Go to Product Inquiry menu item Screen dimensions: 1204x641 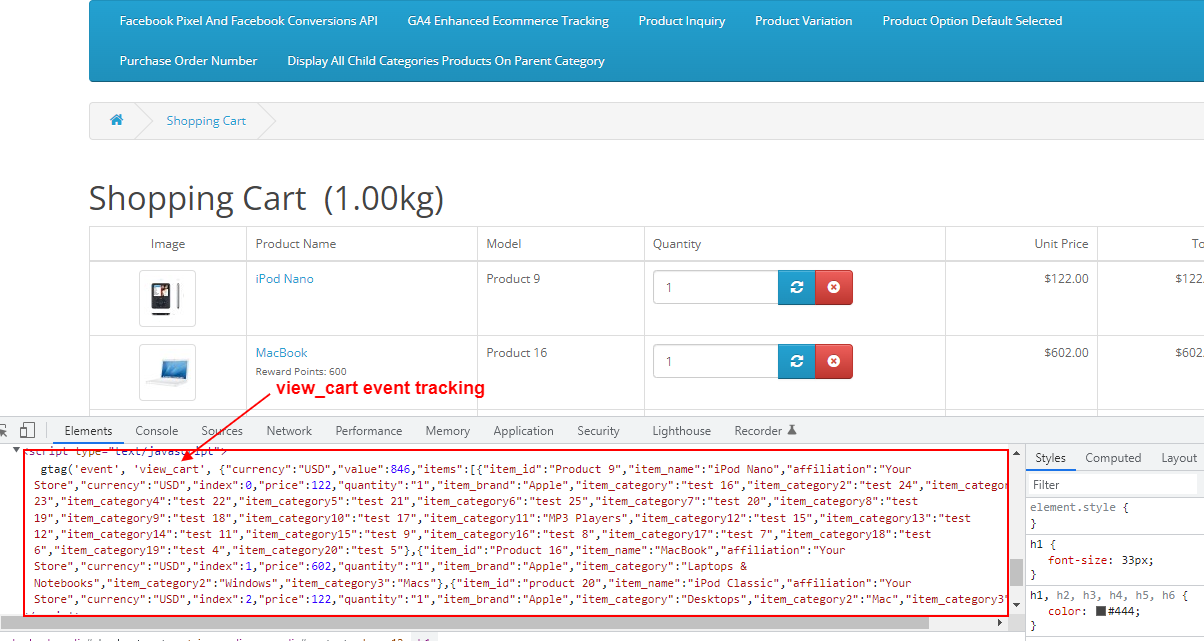pos(682,21)
